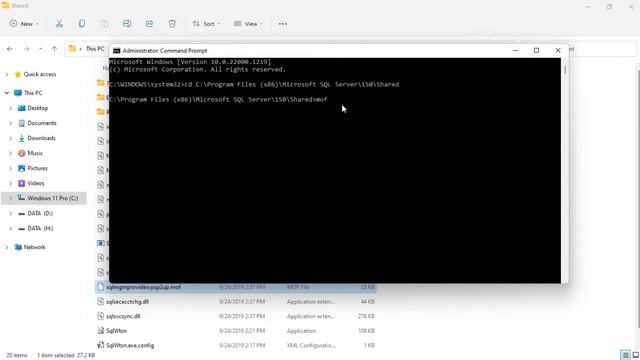640x360 pixels.
Task: Close the Command Prompt window
Action: click(558, 51)
